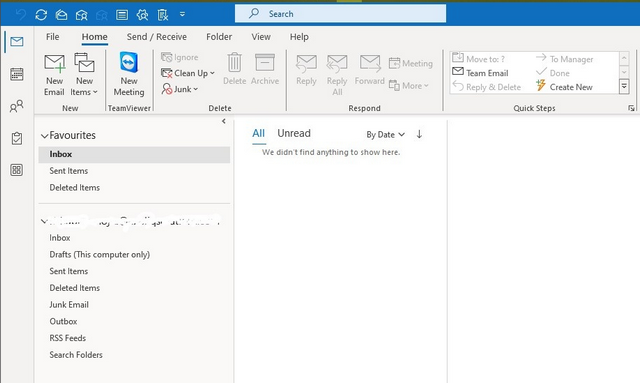Select the To Manager quick step
640x383 pixels.
point(564,59)
